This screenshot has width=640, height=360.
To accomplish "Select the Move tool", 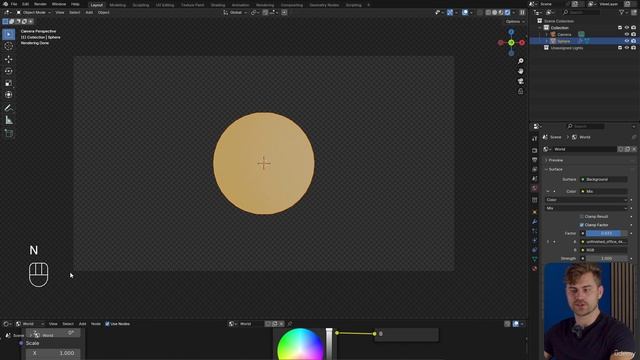I will (x=9, y=59).
